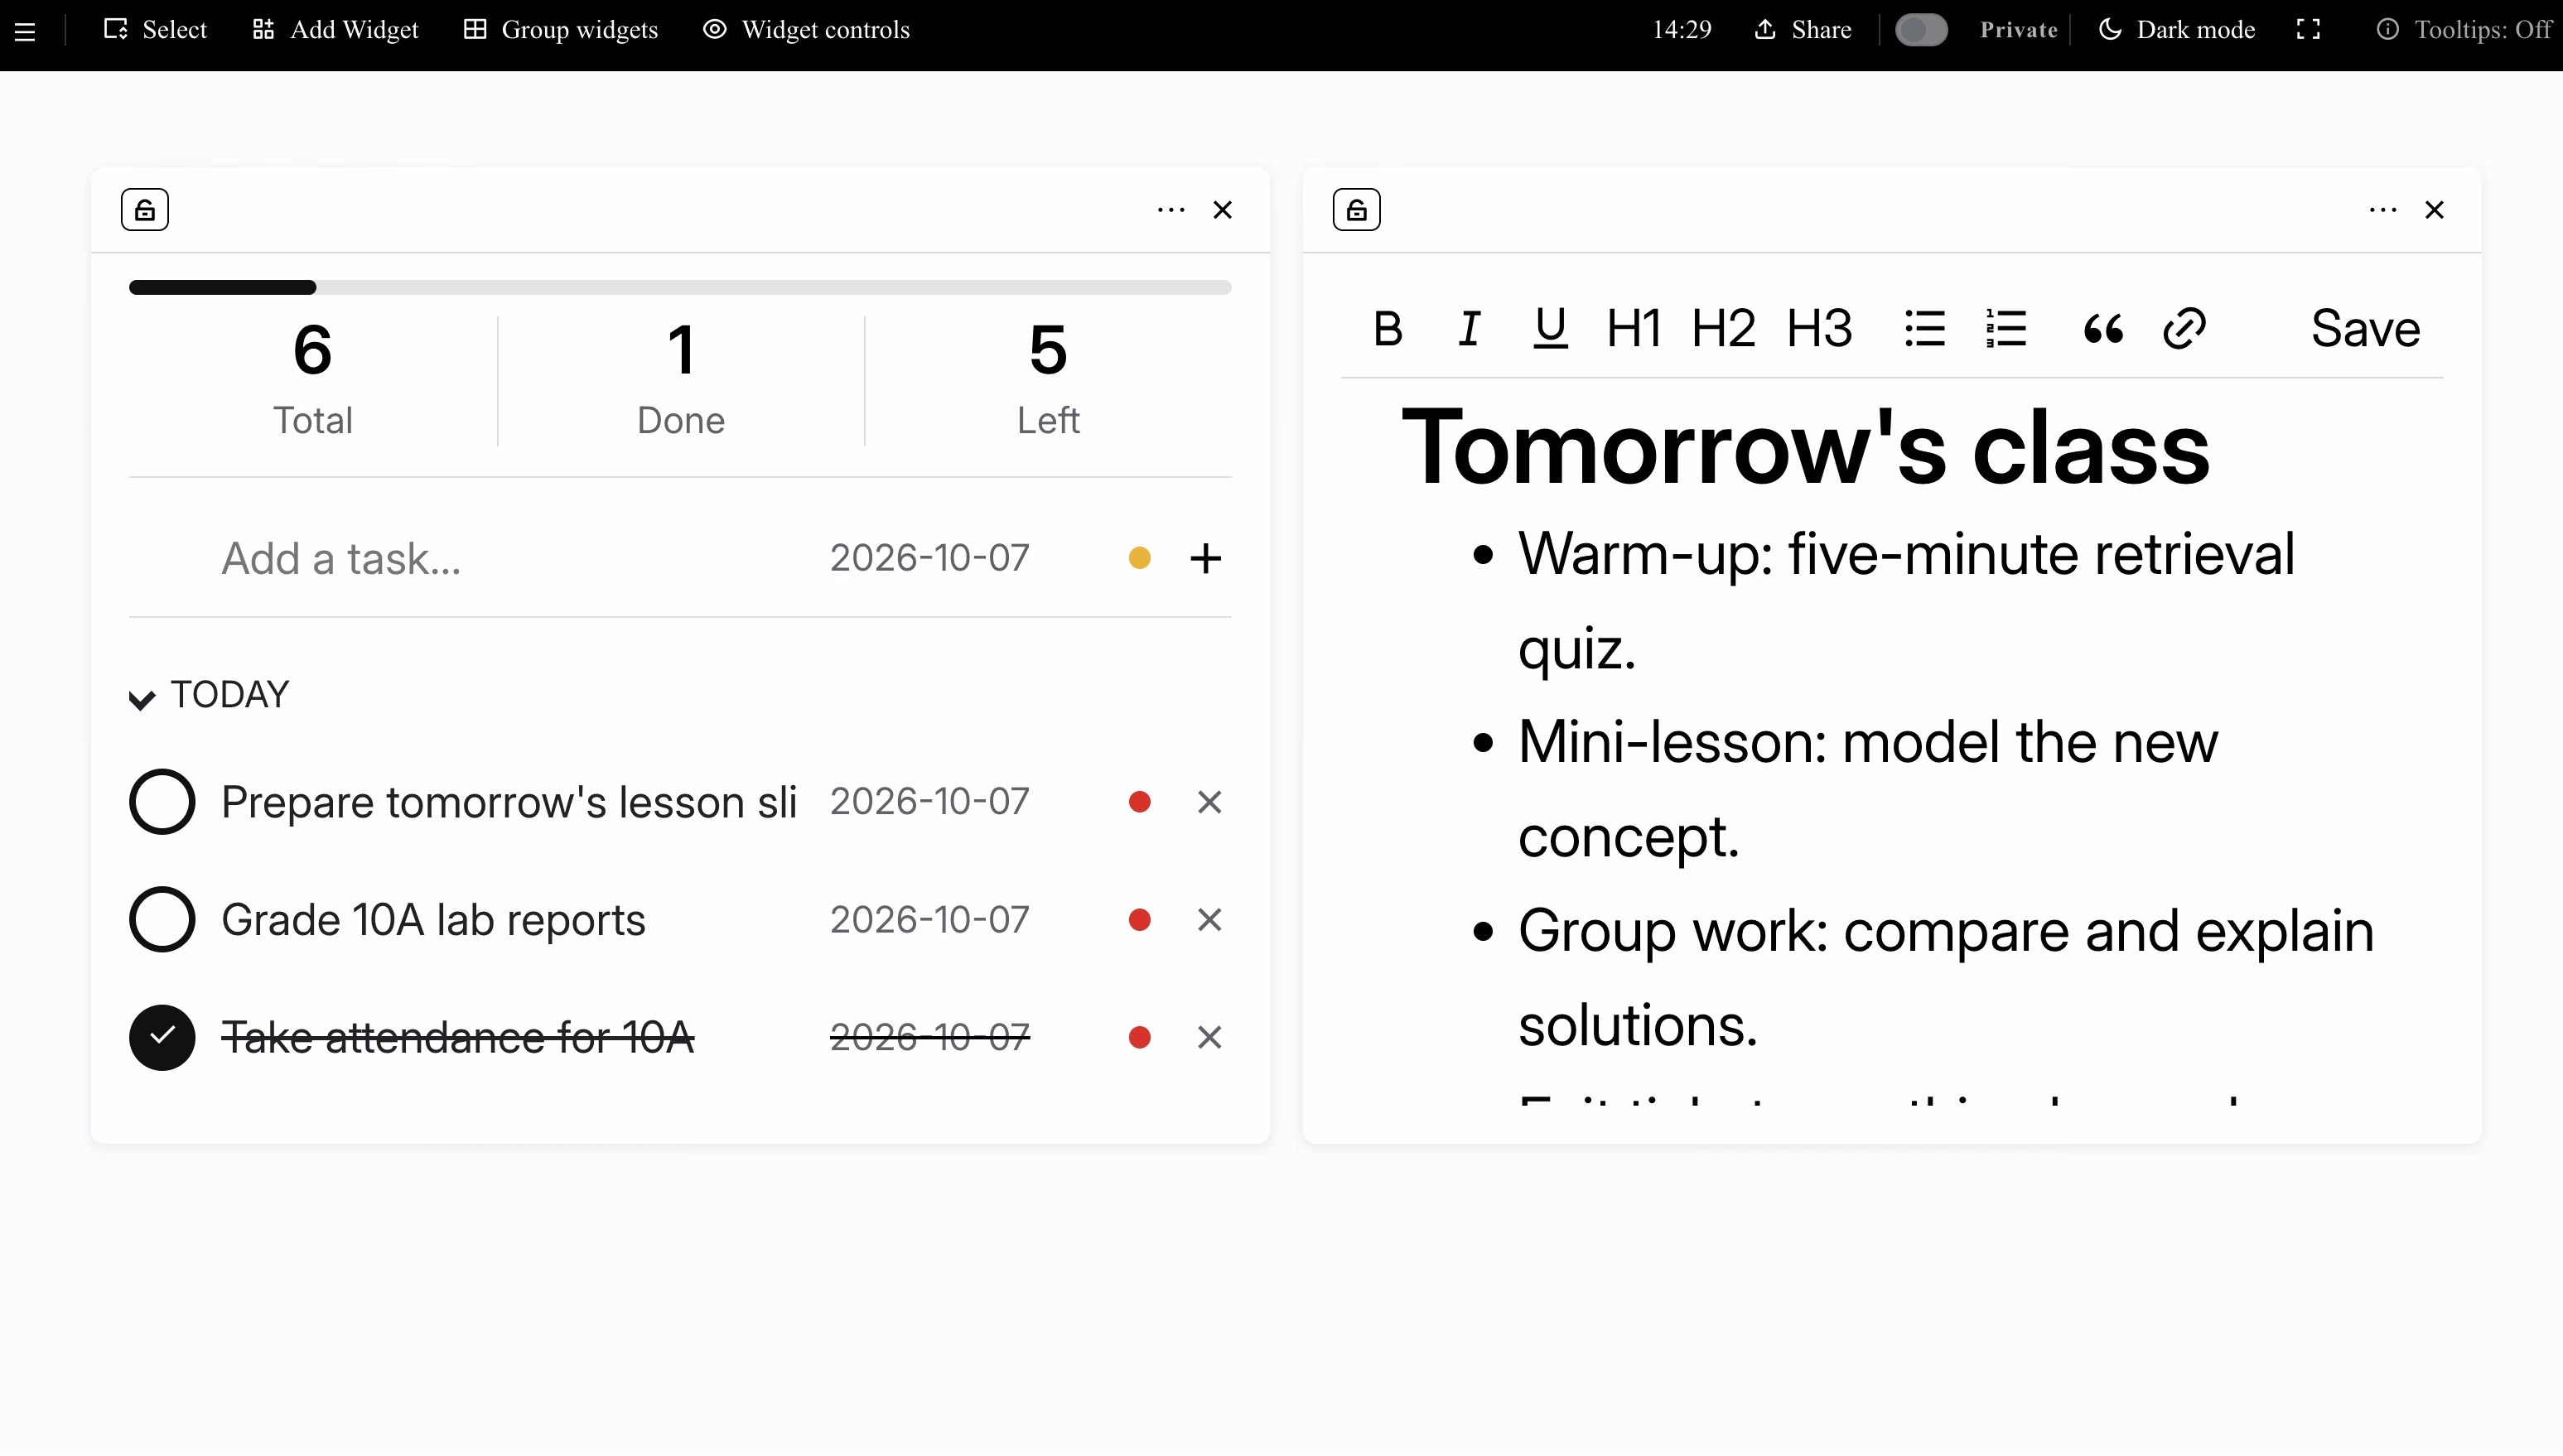Toggle Tooltips: Off

[x=2464, y=30]
